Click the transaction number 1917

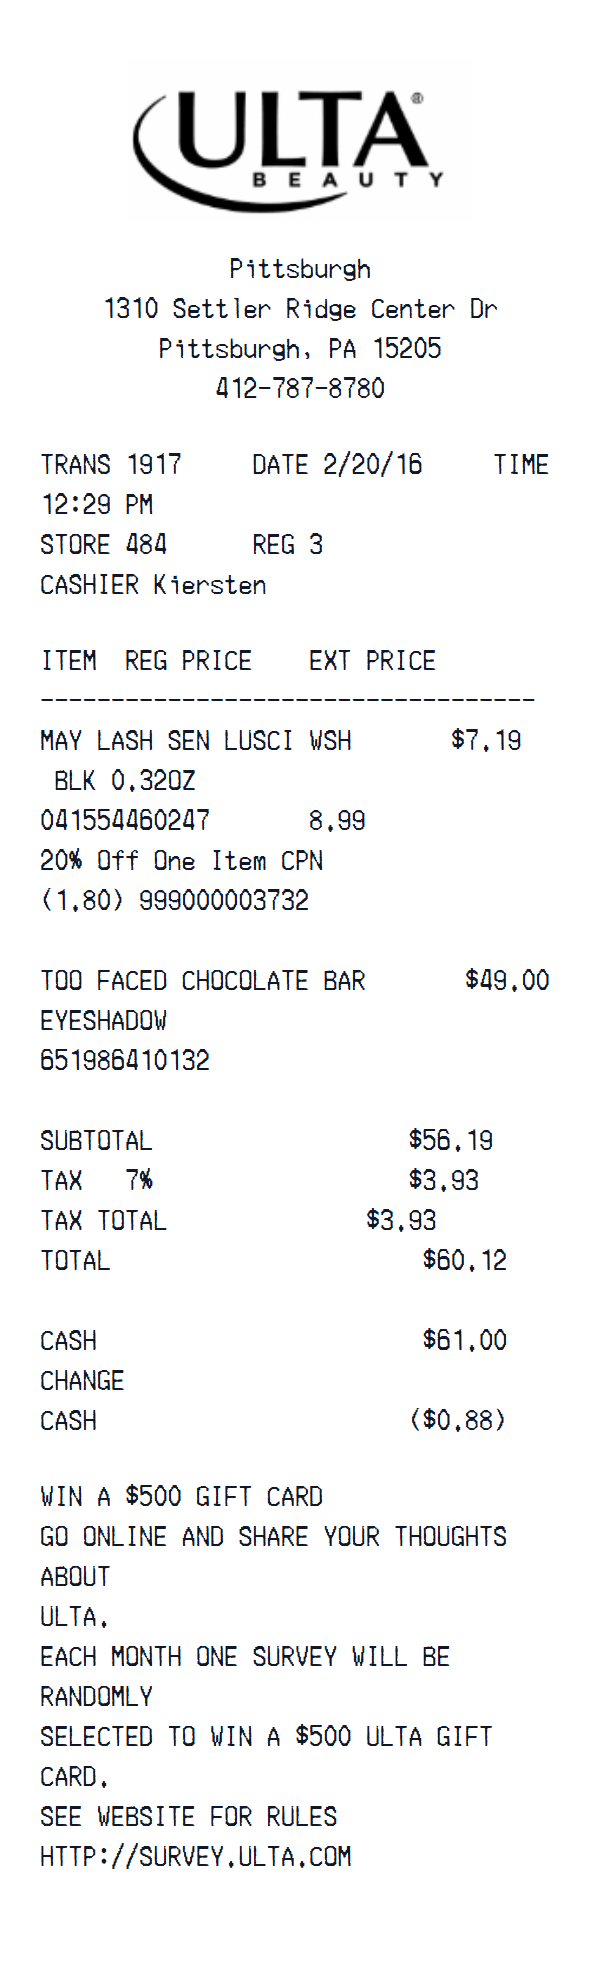click(x=154, y=465)
